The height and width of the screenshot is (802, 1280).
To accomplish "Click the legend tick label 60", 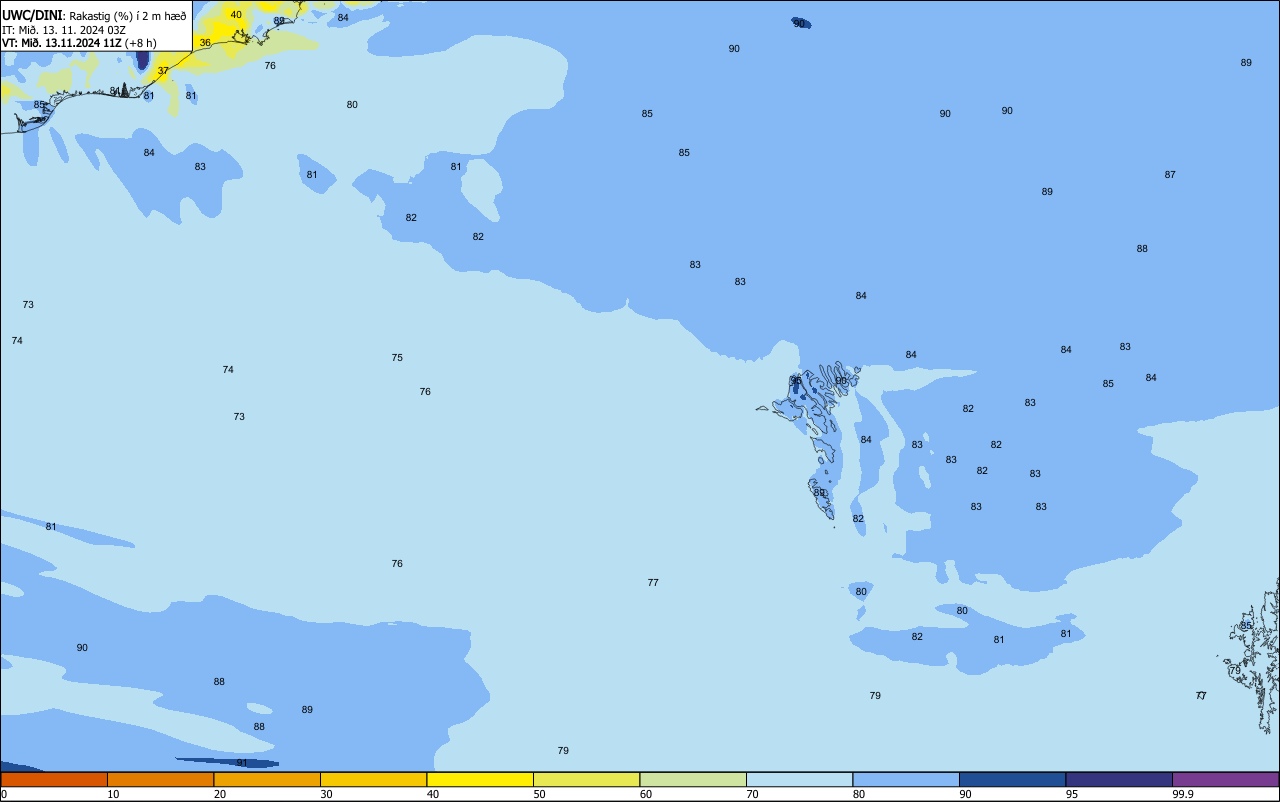I will click(646, 794).
